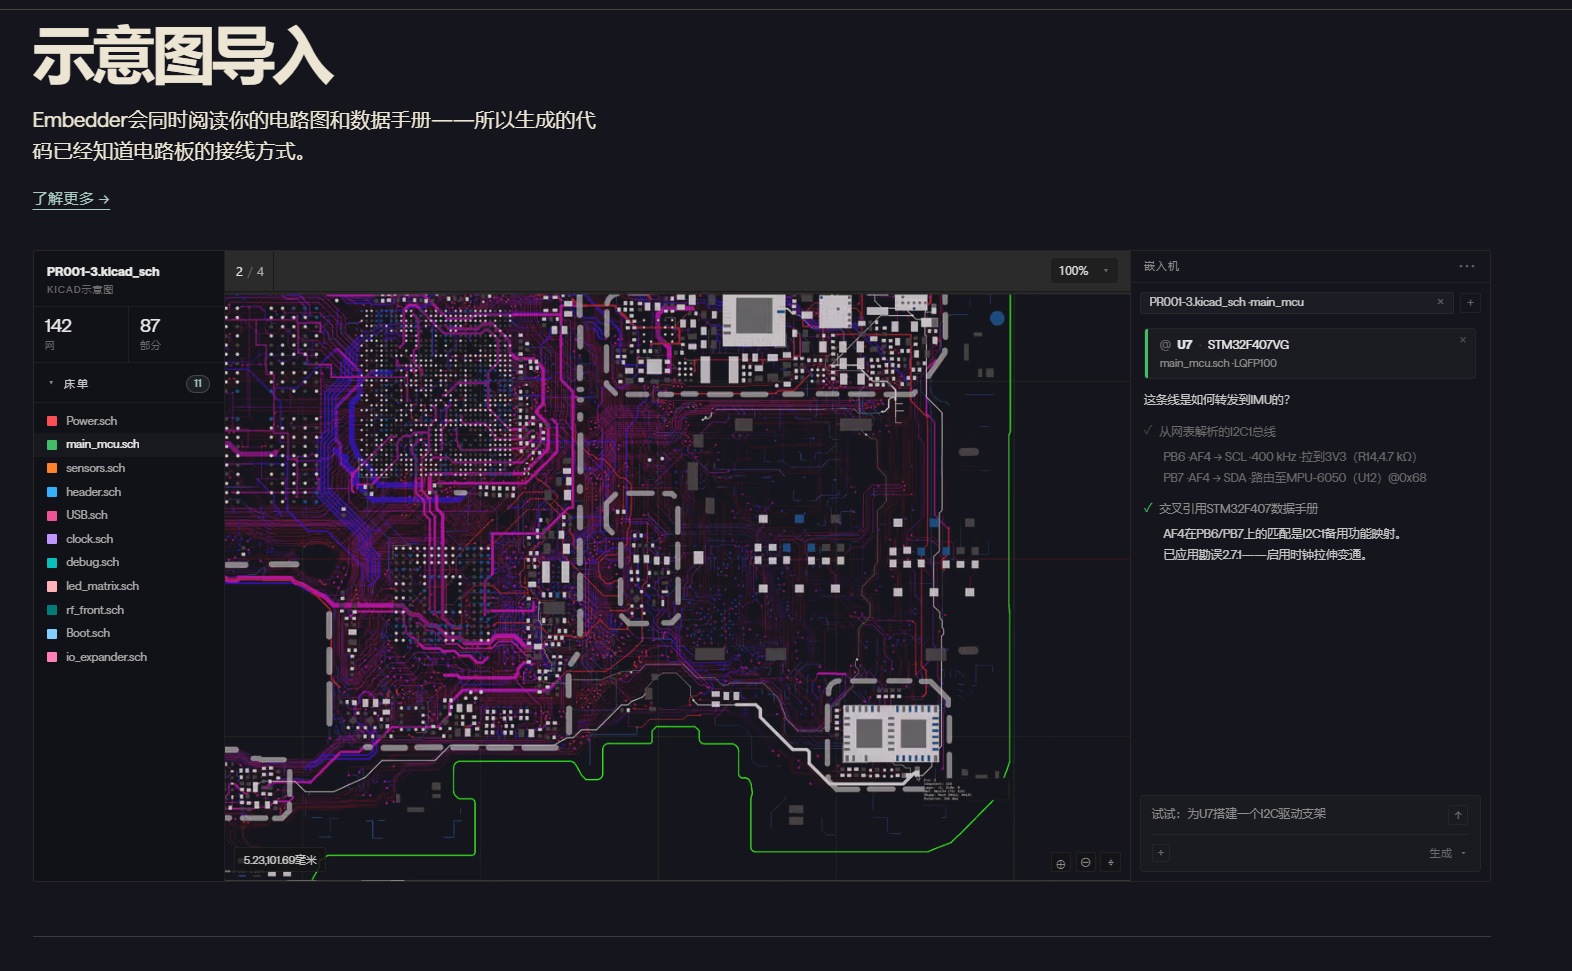Click the zoom-out icon on the canvas
Viewport: 1572px width, 971px height.
[x=1086, y=862]
